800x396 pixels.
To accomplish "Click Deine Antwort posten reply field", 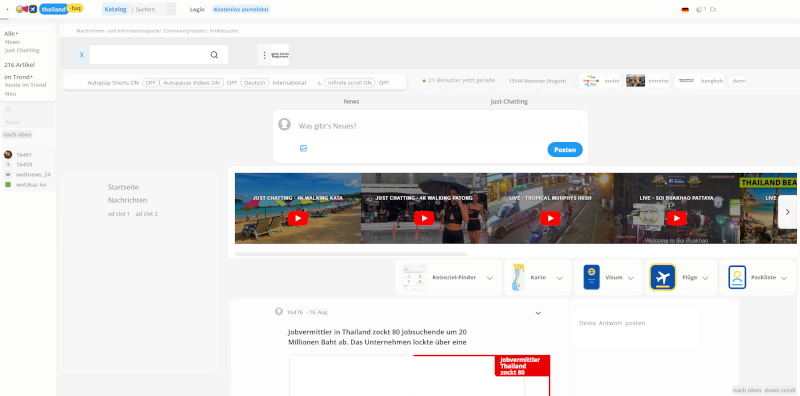I will point(633,323).
